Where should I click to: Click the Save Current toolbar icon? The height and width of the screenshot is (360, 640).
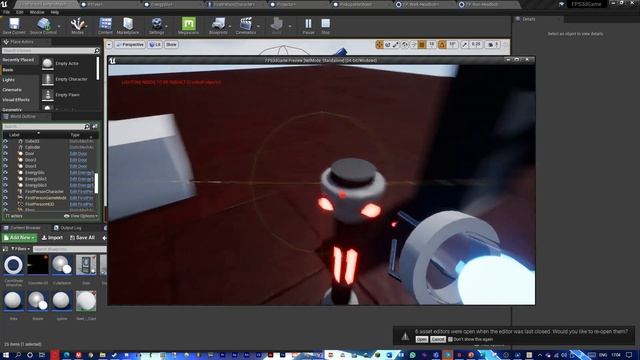pos(14,26)
